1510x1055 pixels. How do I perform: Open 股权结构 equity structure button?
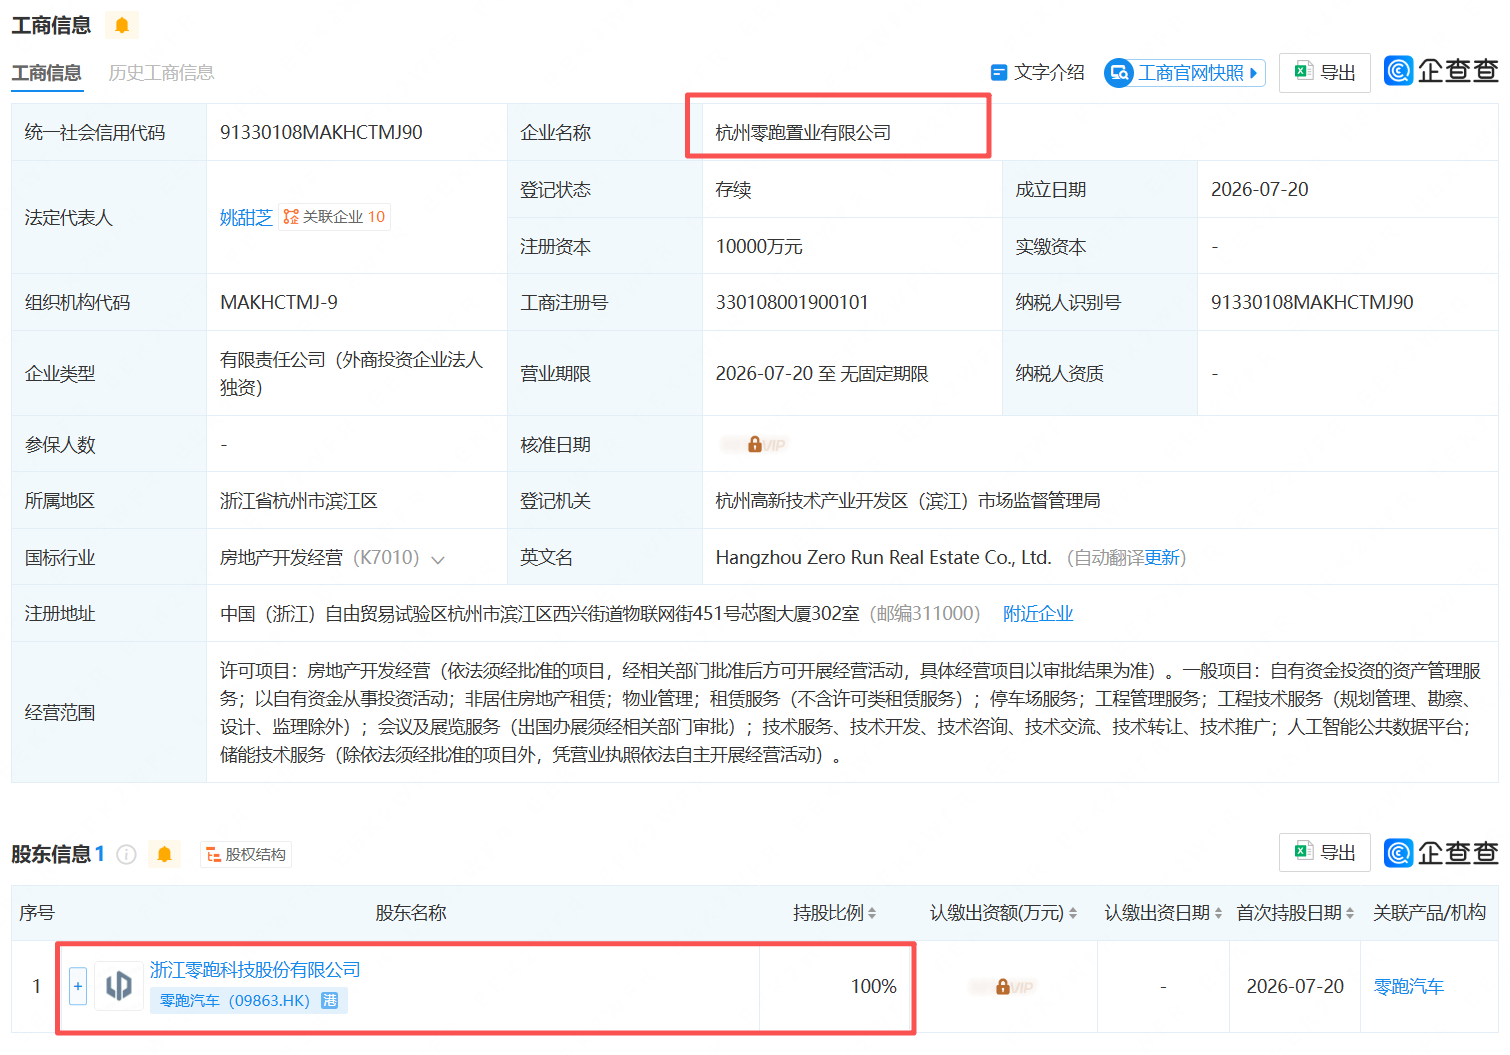[x=246, y=854]
